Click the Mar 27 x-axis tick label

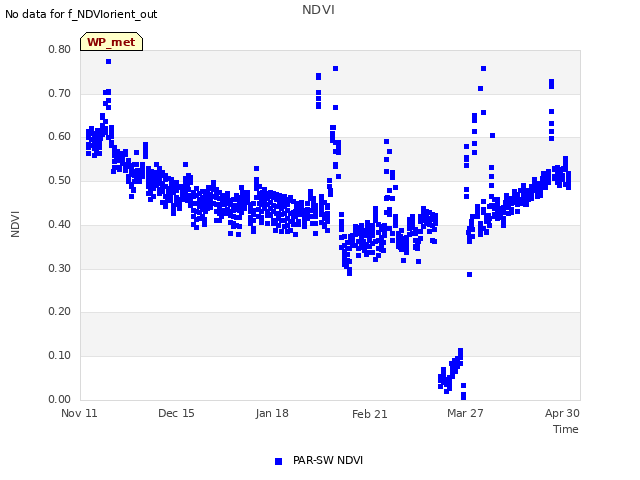[465, 413]
